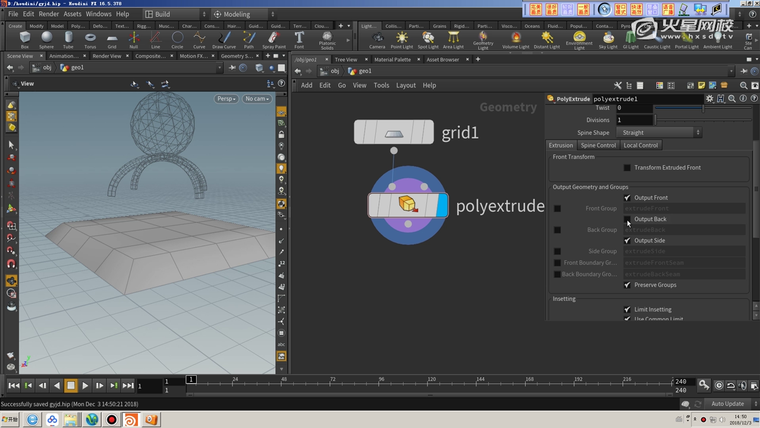Enable the Output Back checkbox

(x=627, y=219)
